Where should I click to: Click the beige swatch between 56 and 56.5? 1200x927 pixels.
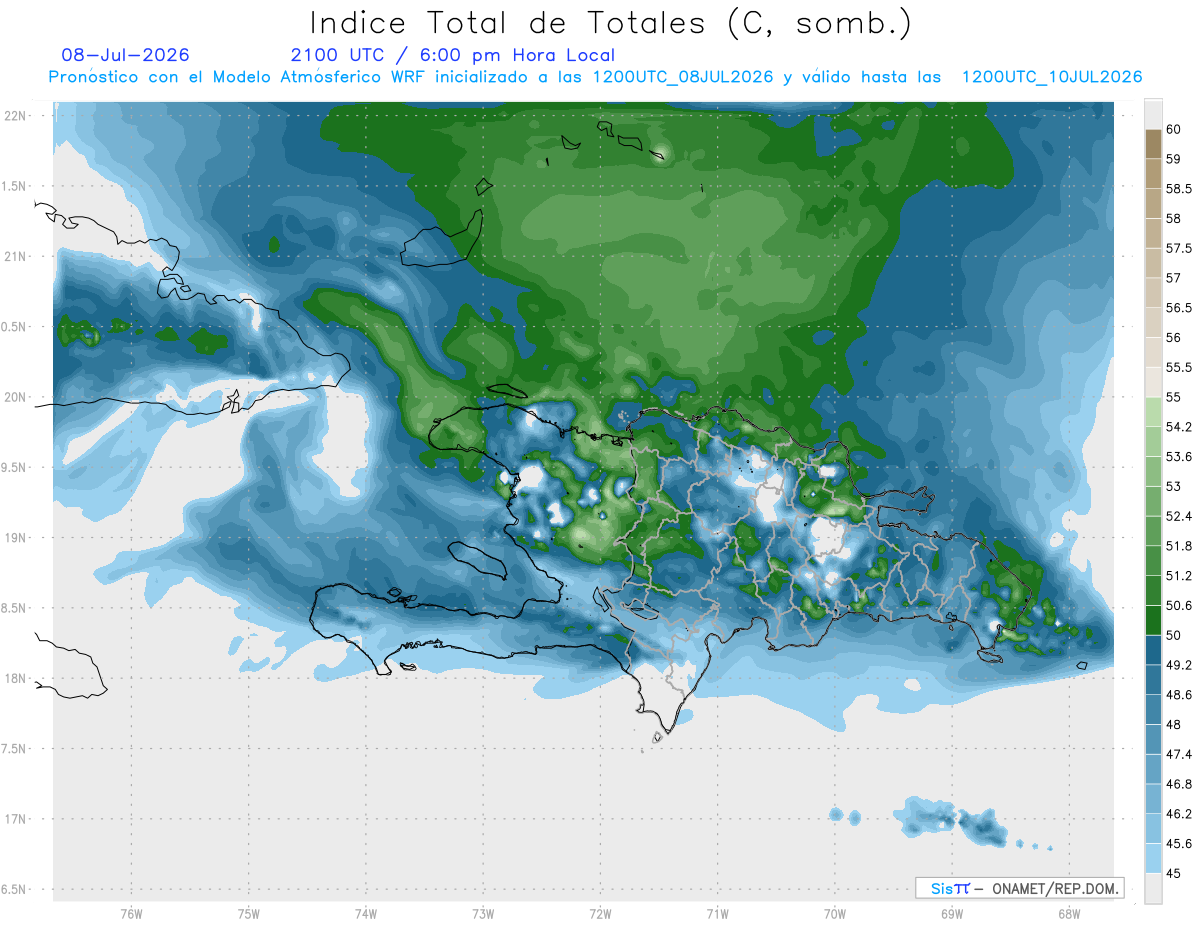tap(1153, 323)
